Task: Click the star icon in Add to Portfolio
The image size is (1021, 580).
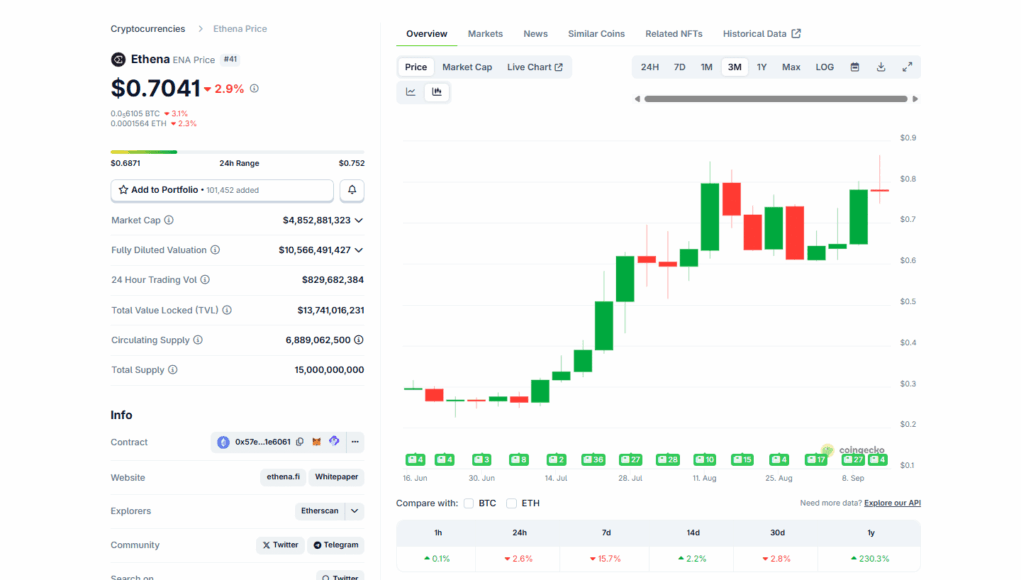Action: tap(123, 190)
